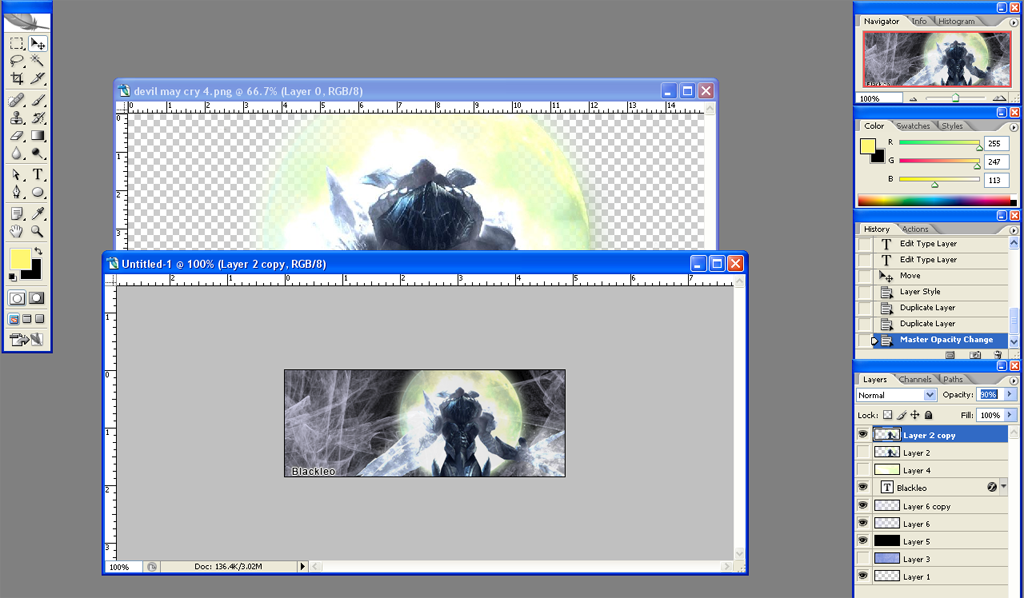Delete the current state in History palette
Image resolution: width=1024 pixels, height=598 pixels.
(998, 354)
